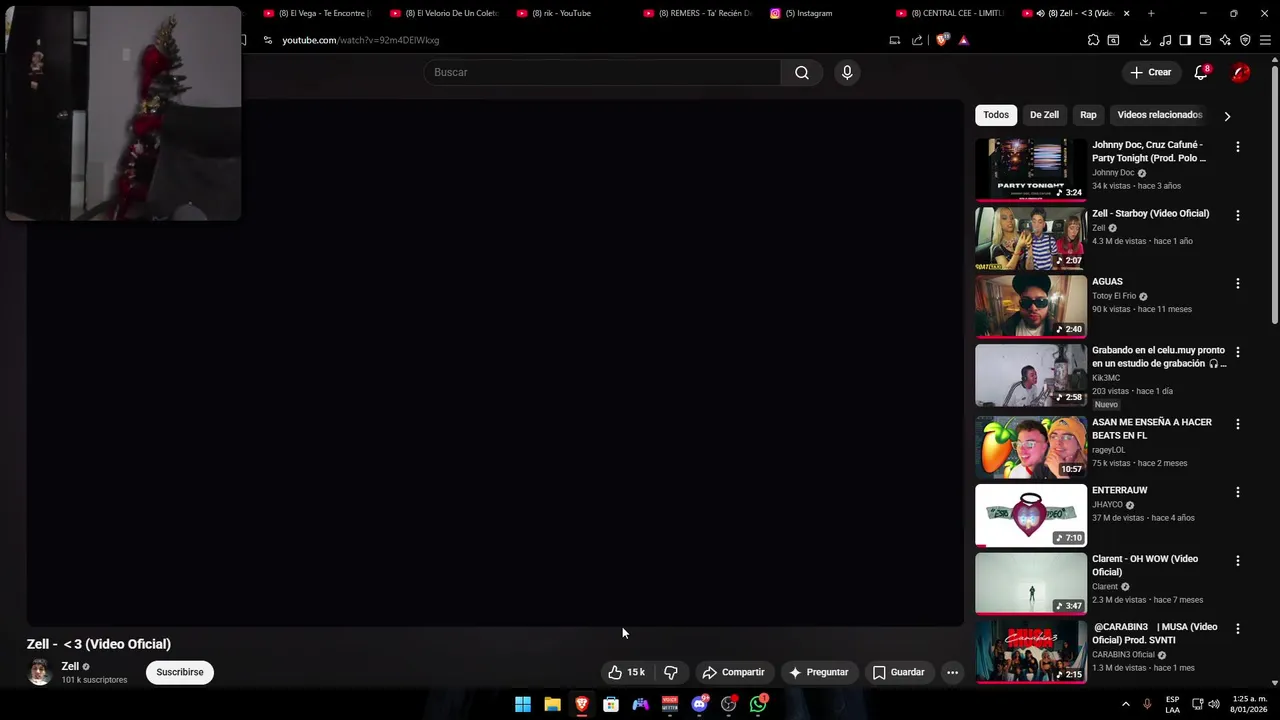
Task: Show more filter chips with right chevron
Action: click(1227, 116)
